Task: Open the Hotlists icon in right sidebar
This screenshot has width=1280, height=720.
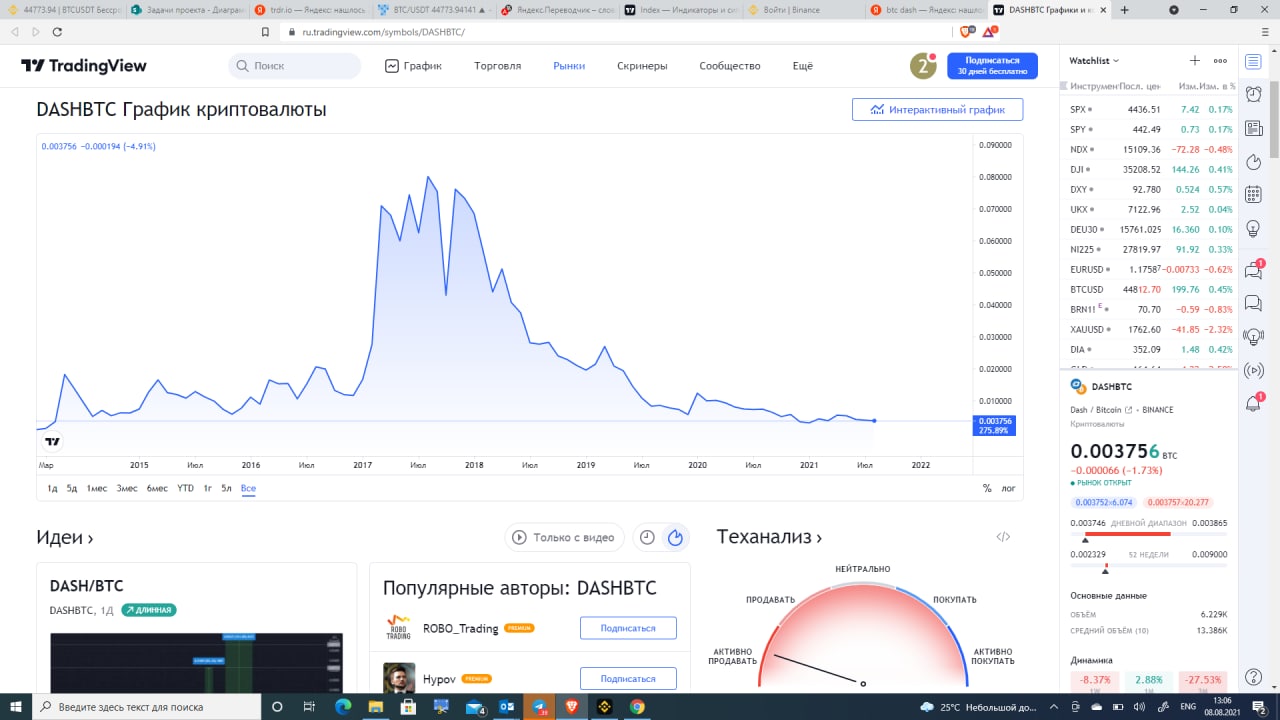Action: (1253, 162)
